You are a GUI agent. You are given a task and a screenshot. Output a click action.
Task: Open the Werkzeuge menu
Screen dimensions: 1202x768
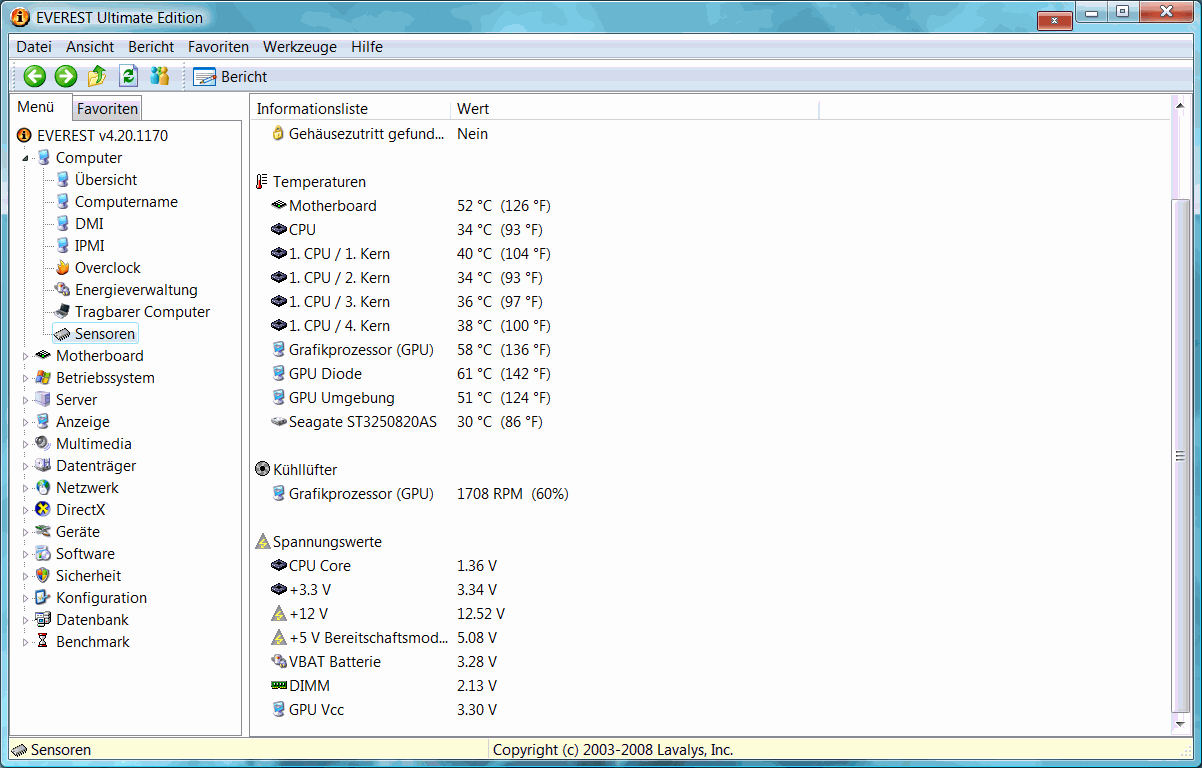click(x=300, y=47)
